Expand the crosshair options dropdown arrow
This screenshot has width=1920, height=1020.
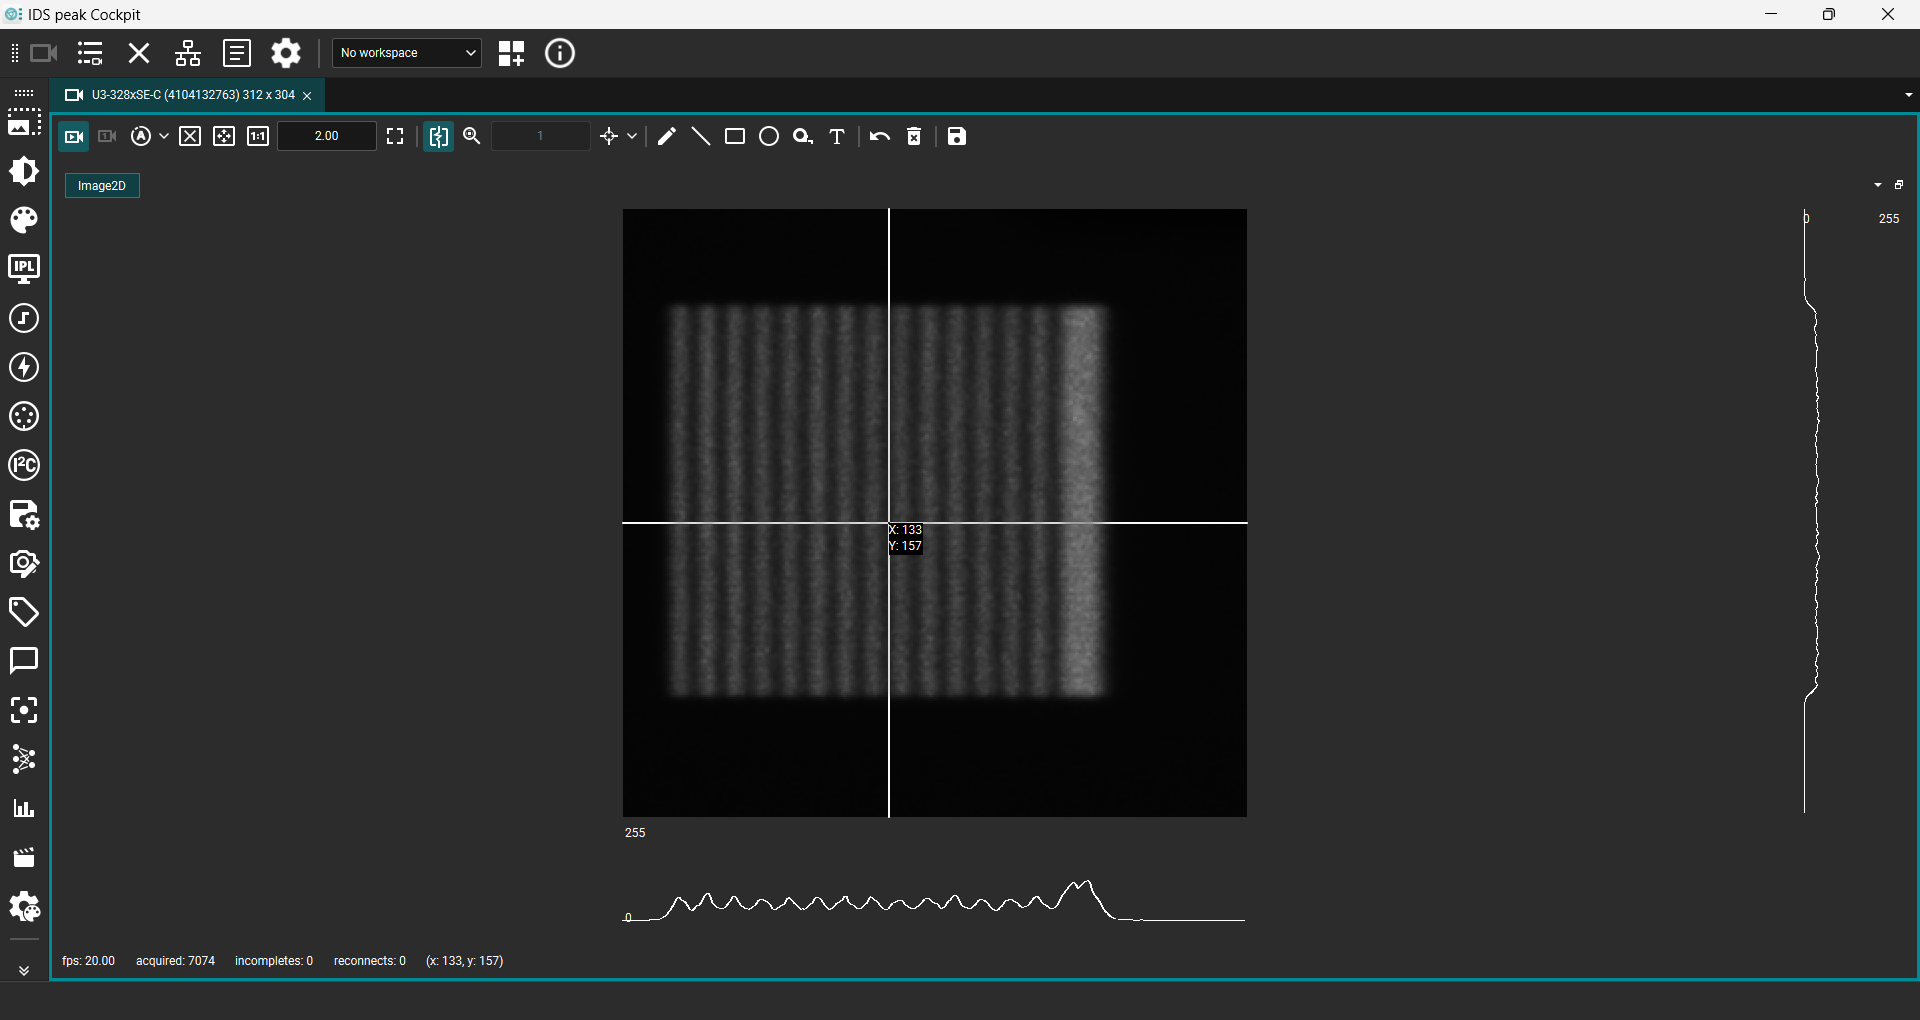point(632,137)
